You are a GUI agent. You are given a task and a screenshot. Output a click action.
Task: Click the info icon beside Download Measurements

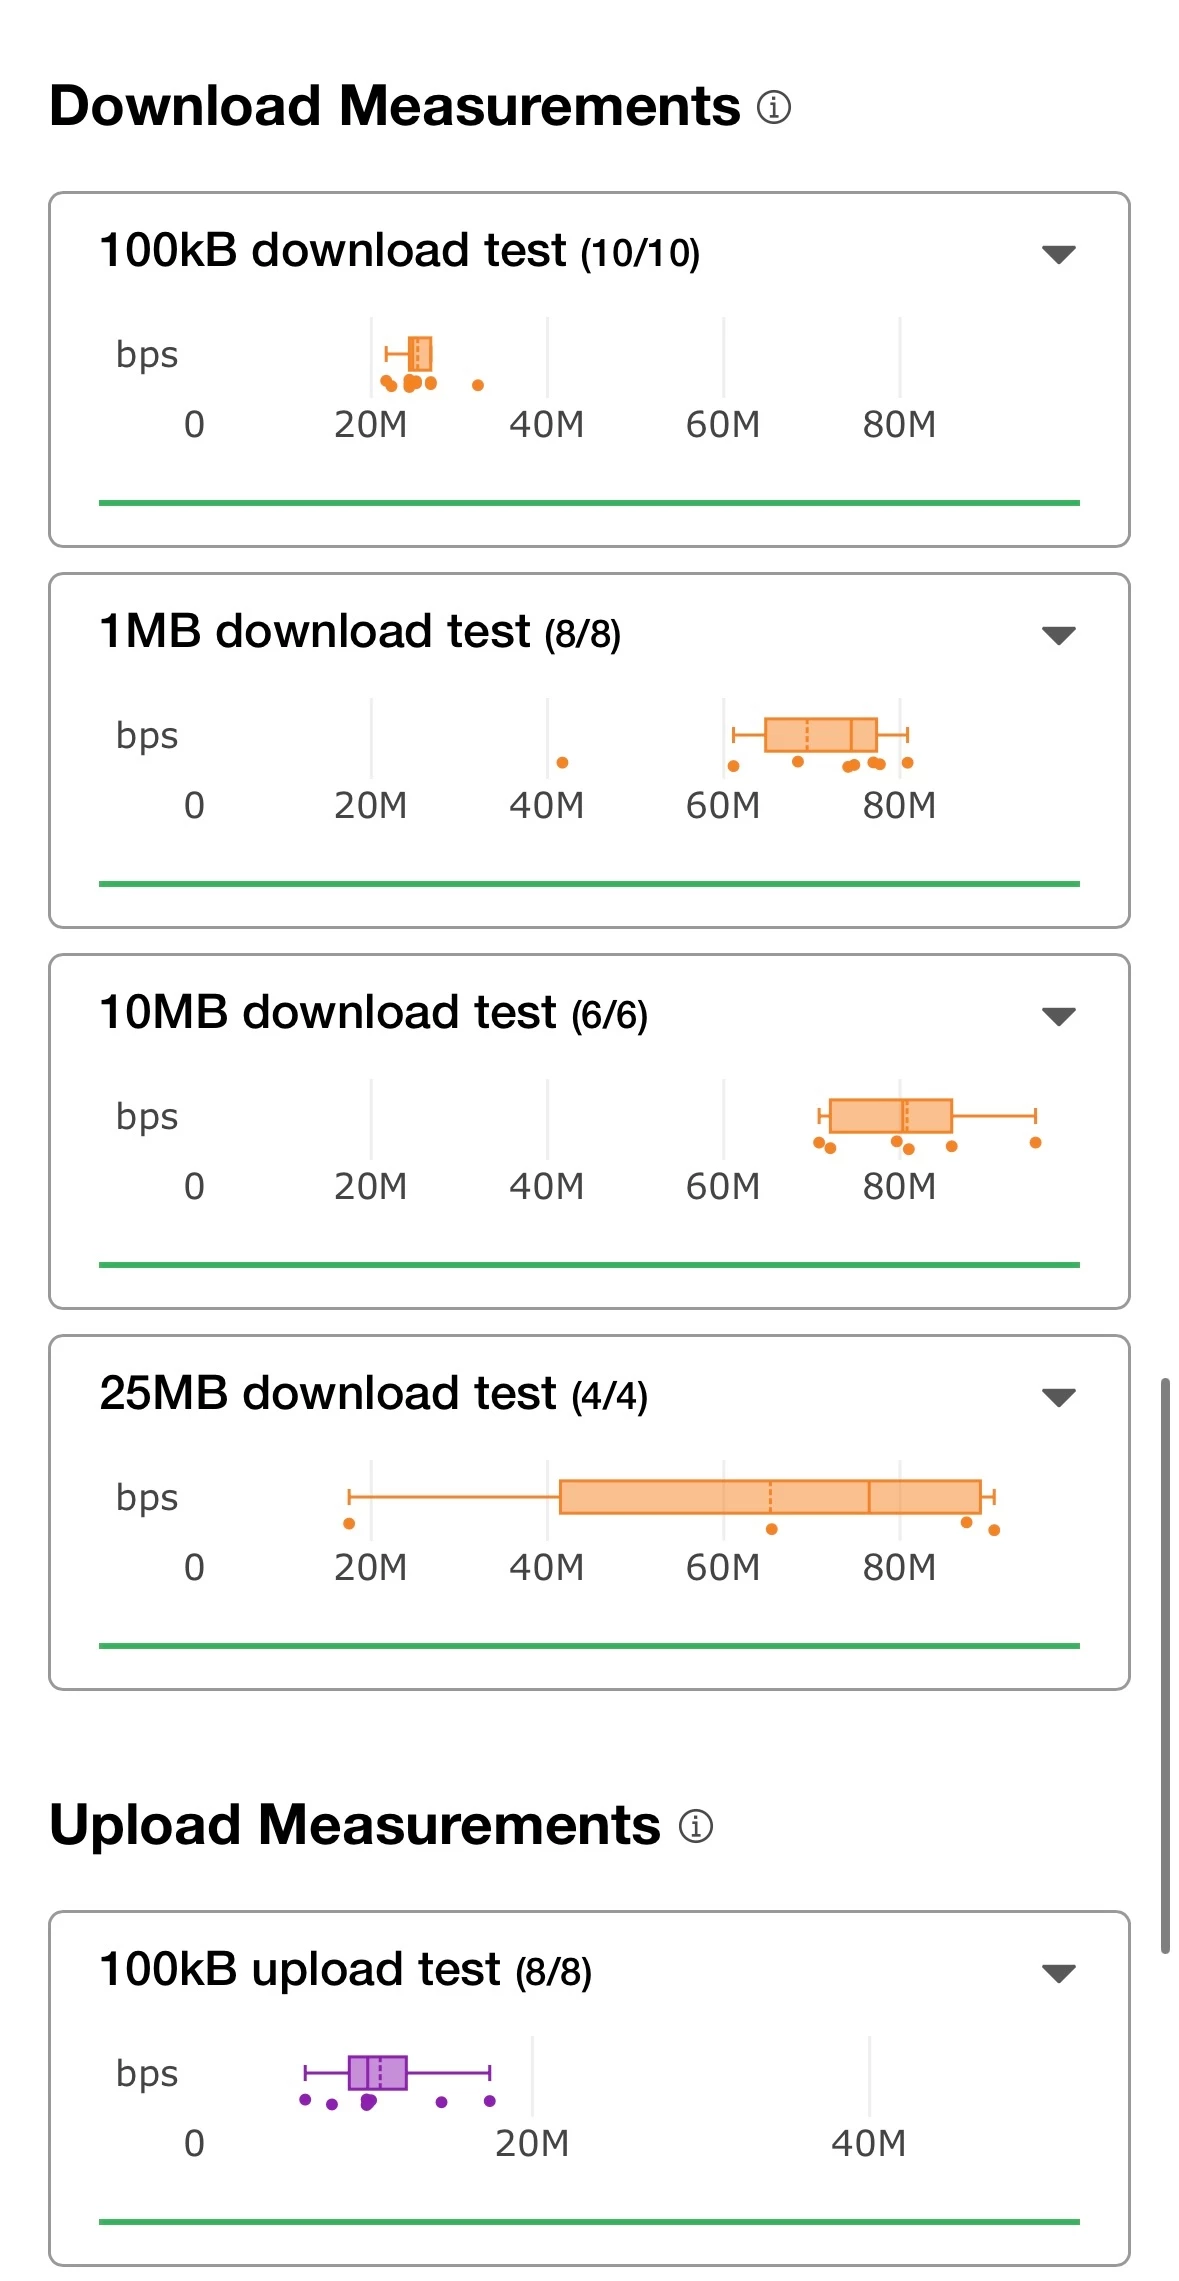click(773, 107)
